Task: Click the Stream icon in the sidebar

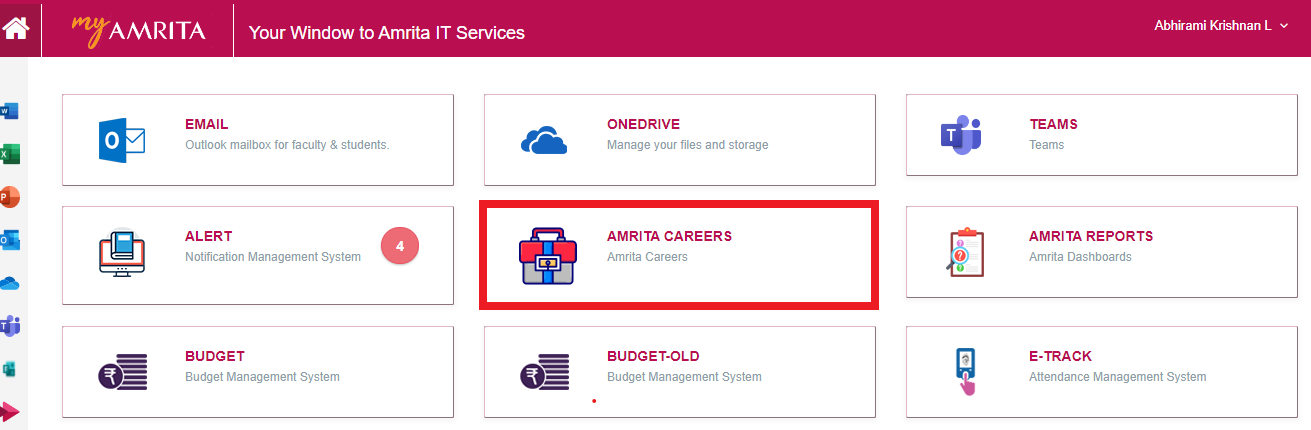Action: point(11,411)
